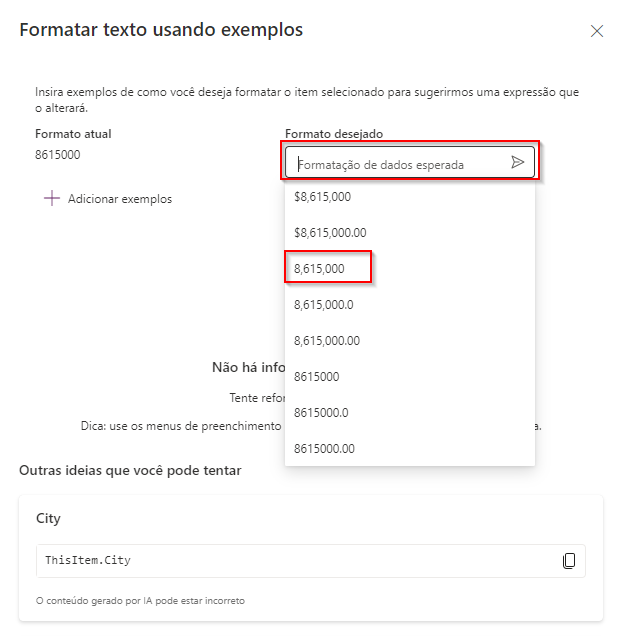Click the Outras ideias que você pode tentar heading

tap(130, 470)
